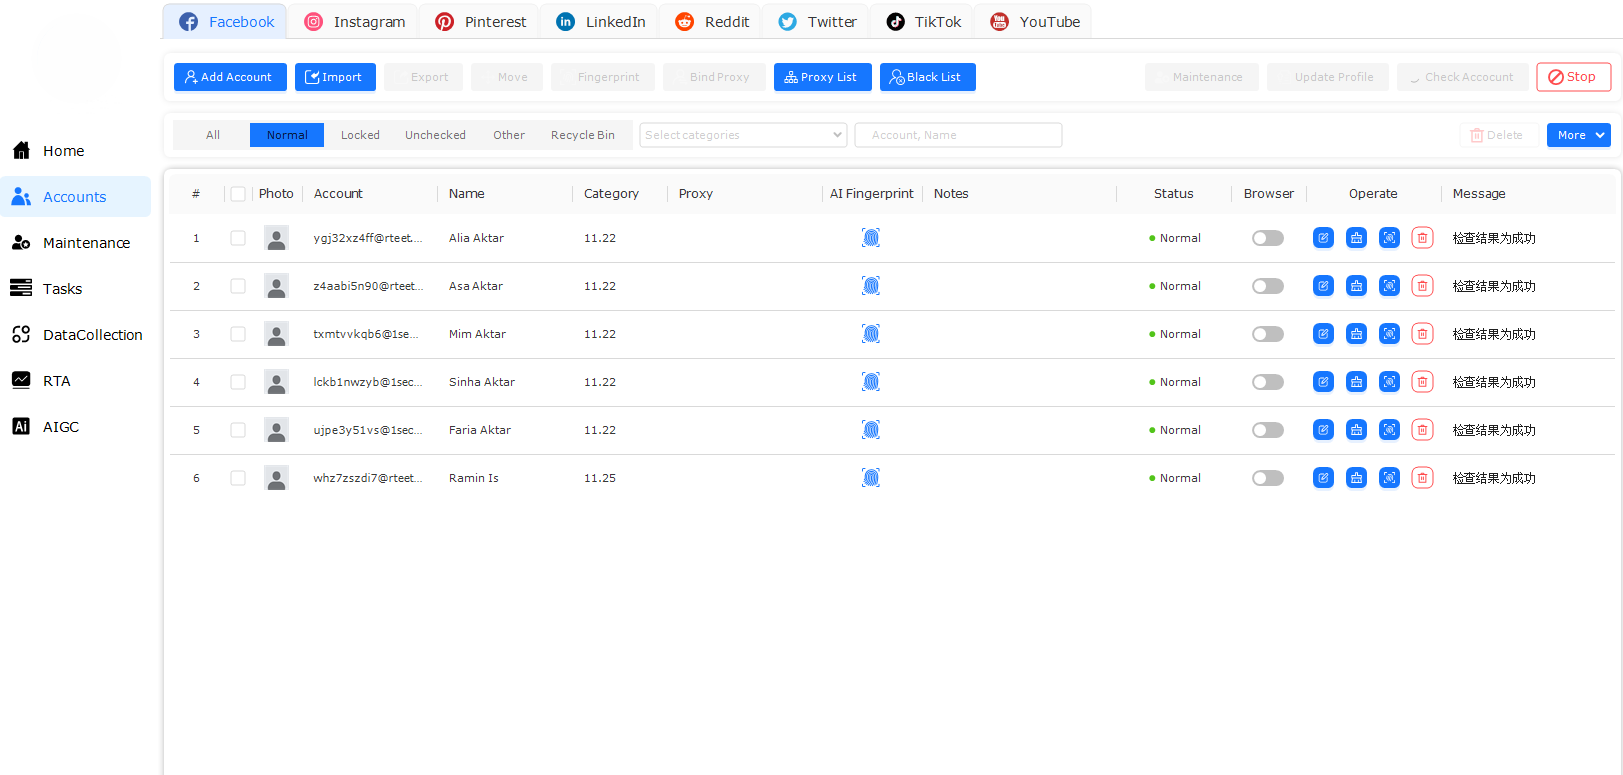Viewport: 1623px width, 775px height.
Task: Edit the Faria Aktar account
Action: coord(1323,430)
